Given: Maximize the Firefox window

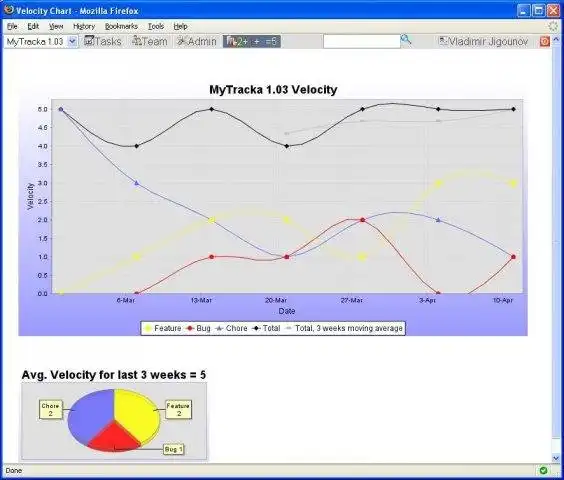Looking at the screenshot, I should coord(538,10).
